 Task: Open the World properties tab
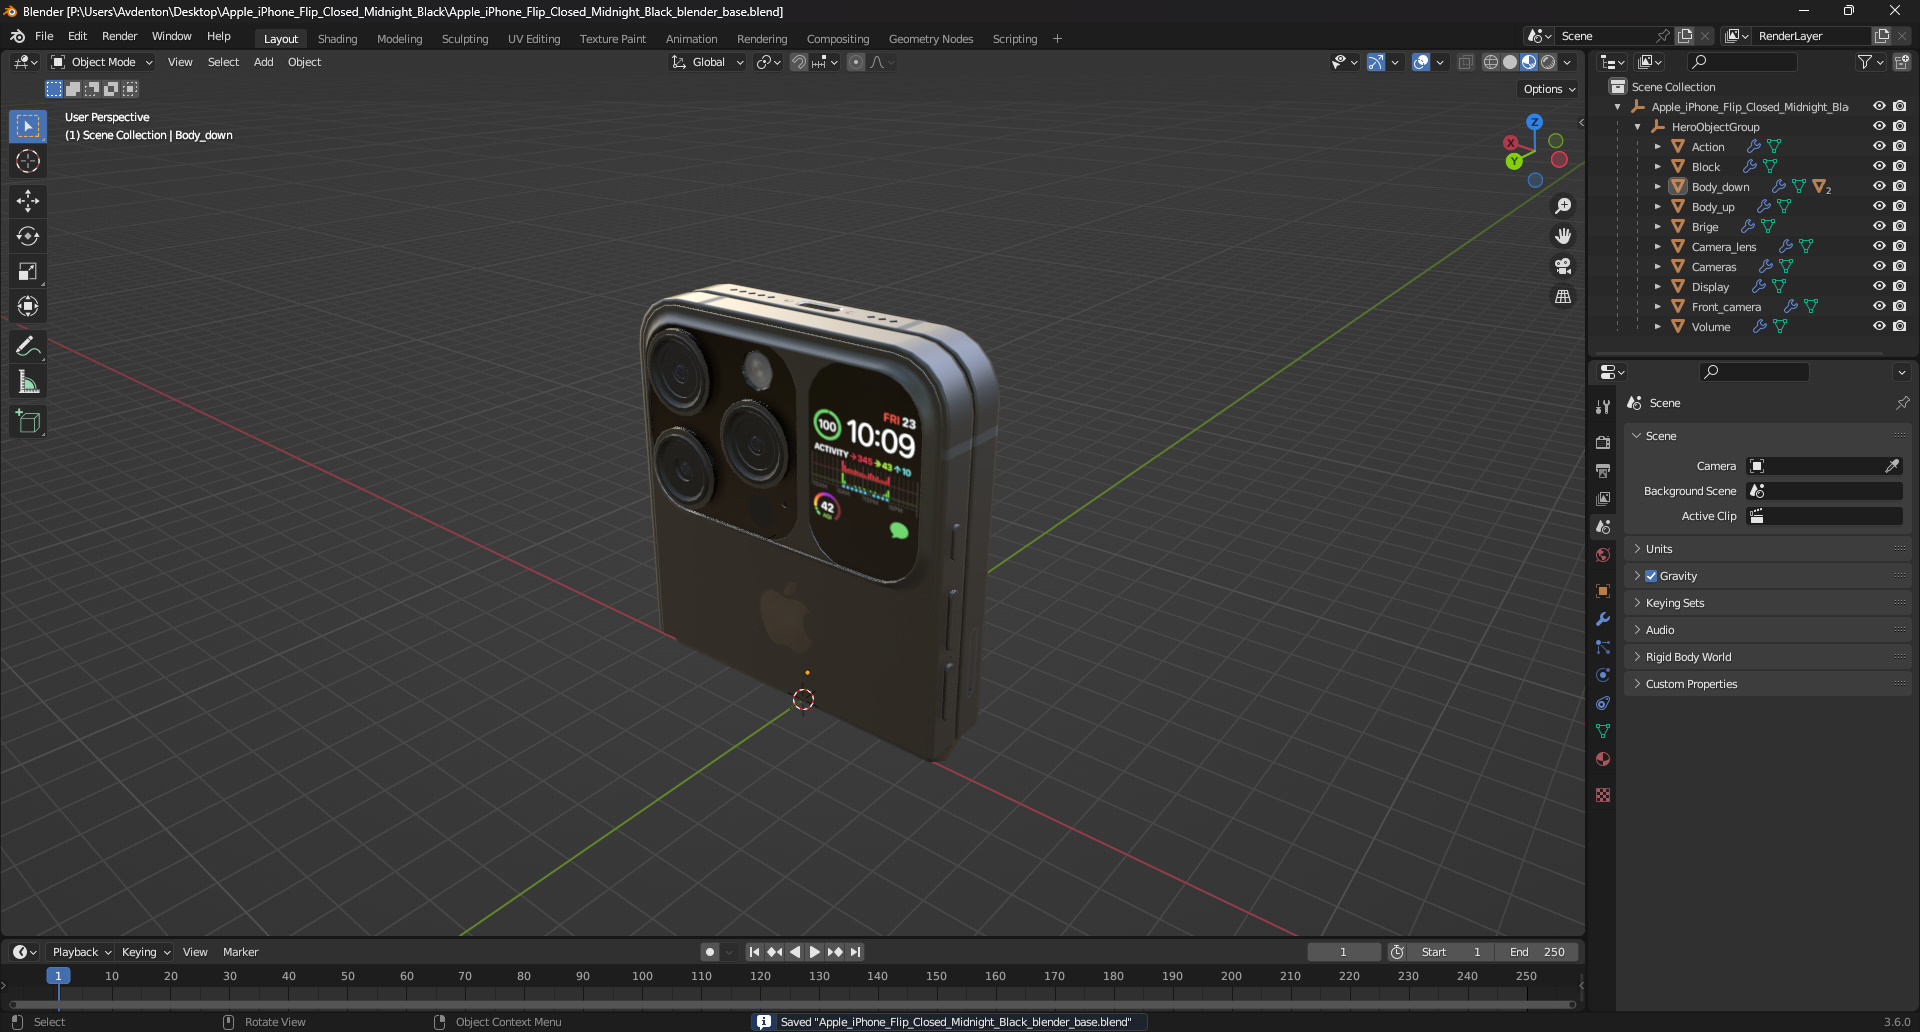click(x=1603, y=555)
